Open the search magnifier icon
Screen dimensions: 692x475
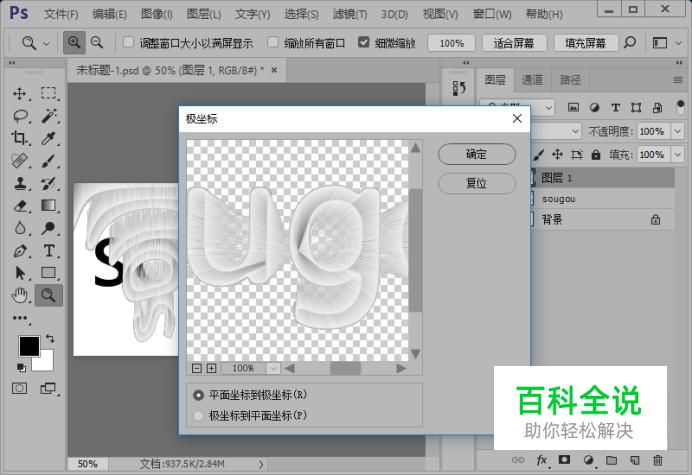point(630,43)
